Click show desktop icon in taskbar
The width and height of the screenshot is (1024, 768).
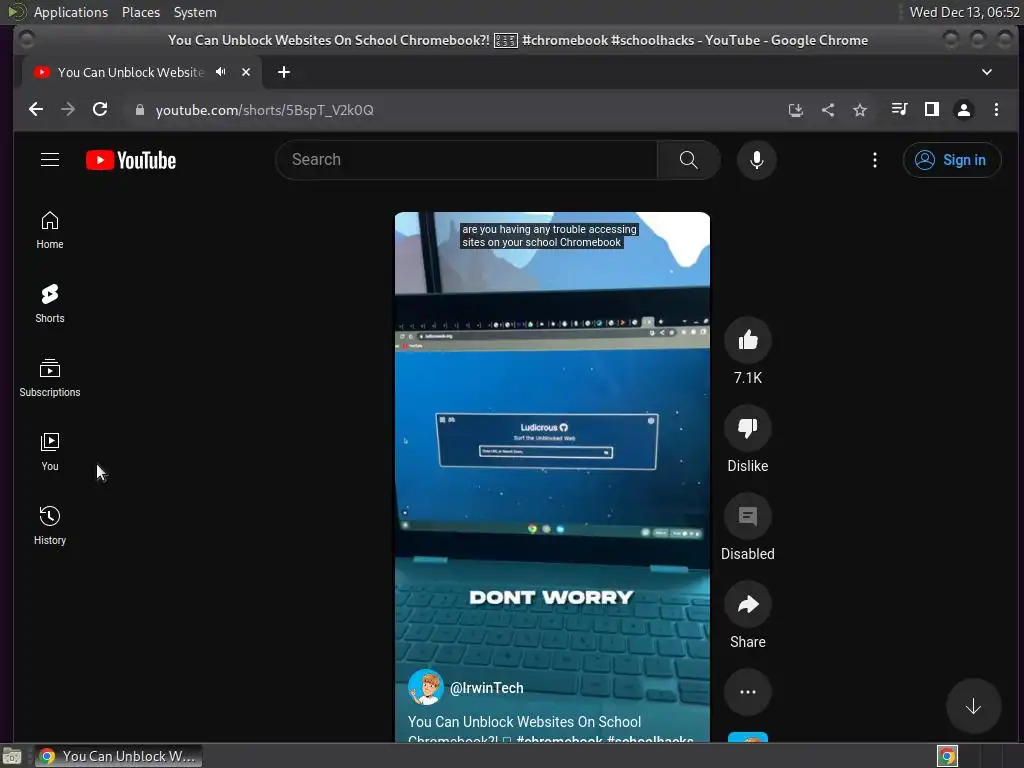12,756
